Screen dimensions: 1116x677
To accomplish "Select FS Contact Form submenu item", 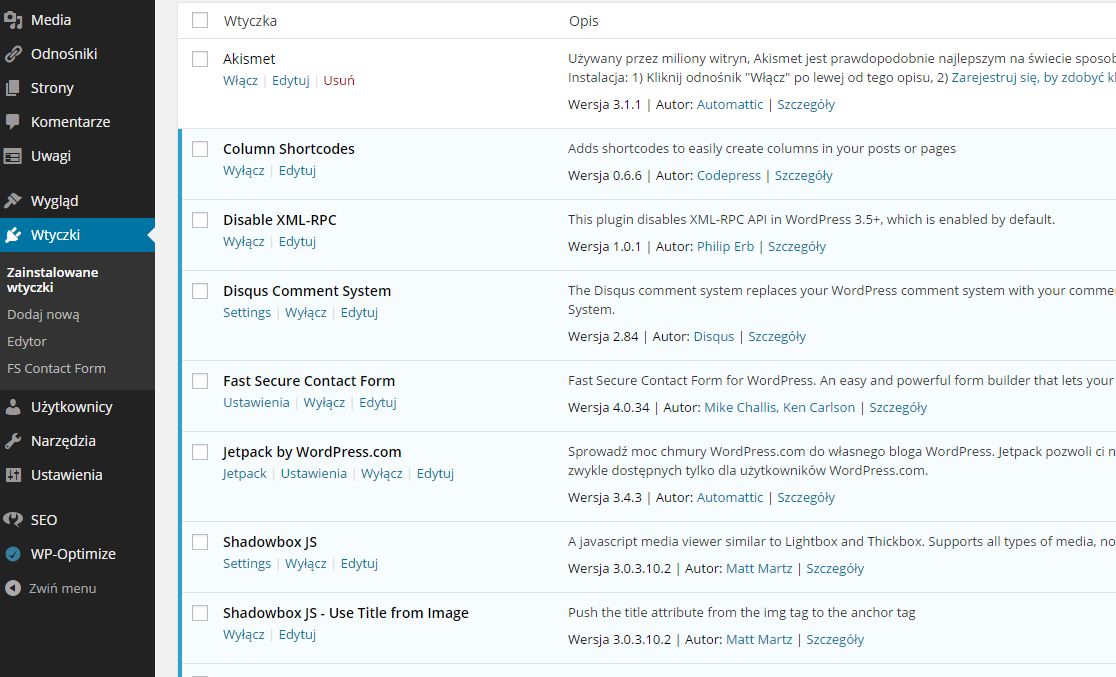I will click(56, 369).
